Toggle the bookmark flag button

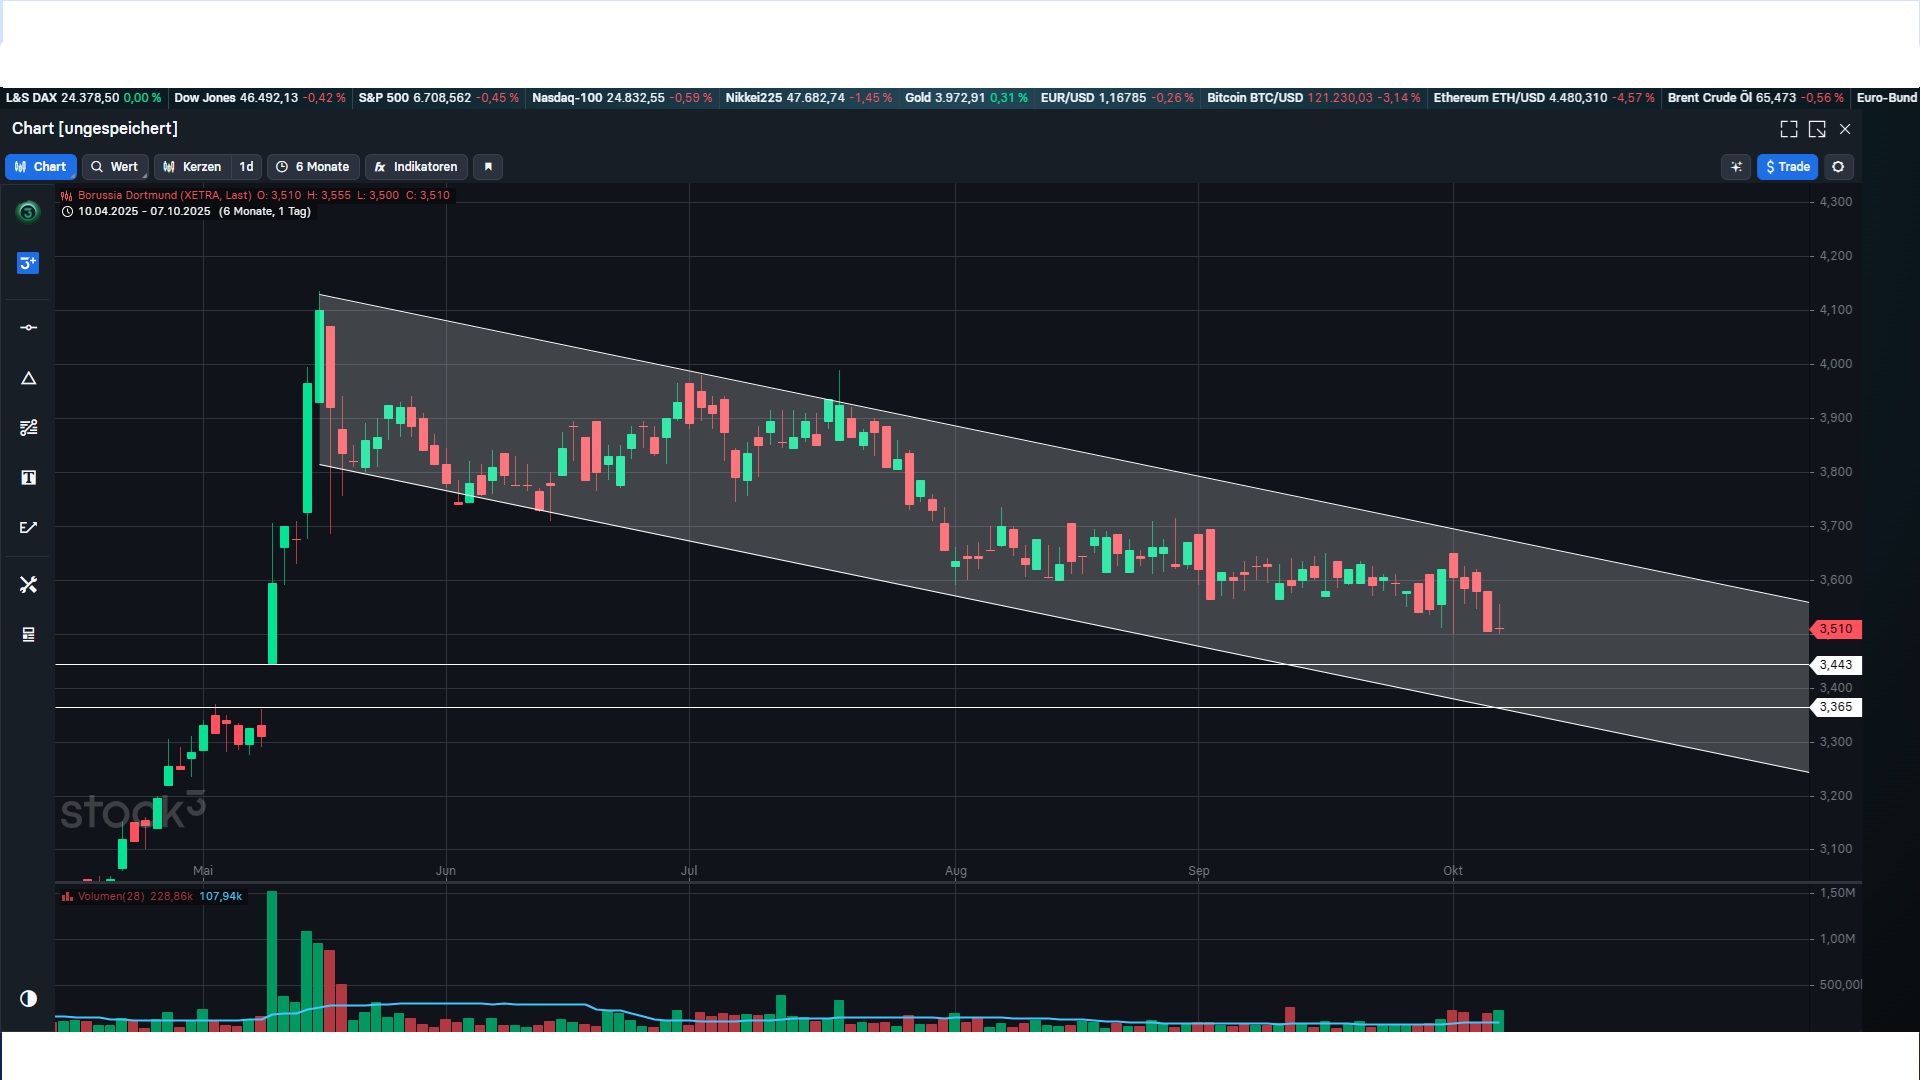488,167
